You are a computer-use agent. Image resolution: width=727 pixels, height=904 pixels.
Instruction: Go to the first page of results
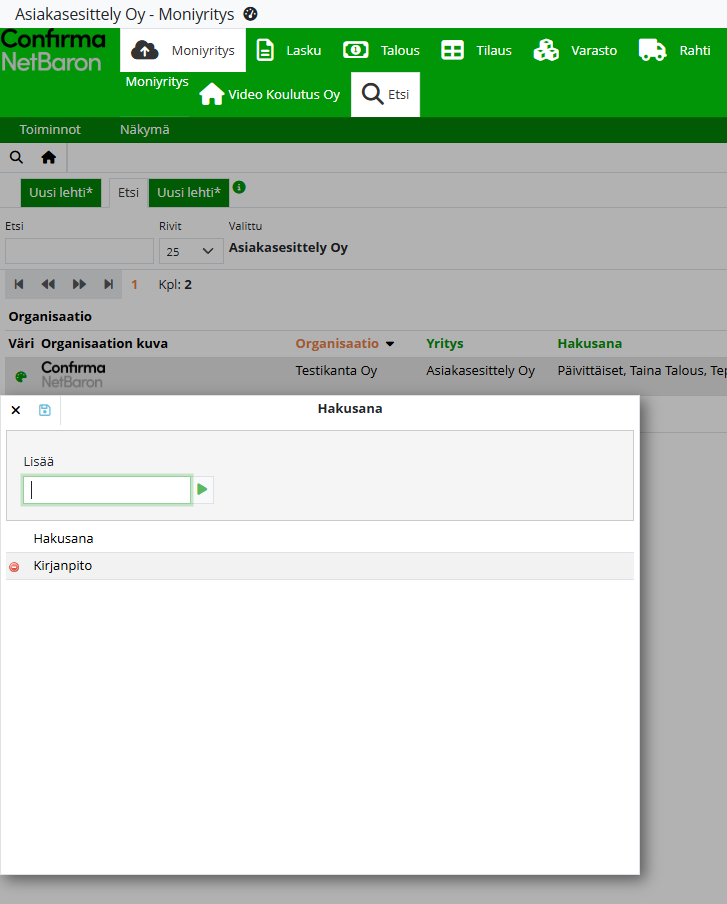click(19, 285)
